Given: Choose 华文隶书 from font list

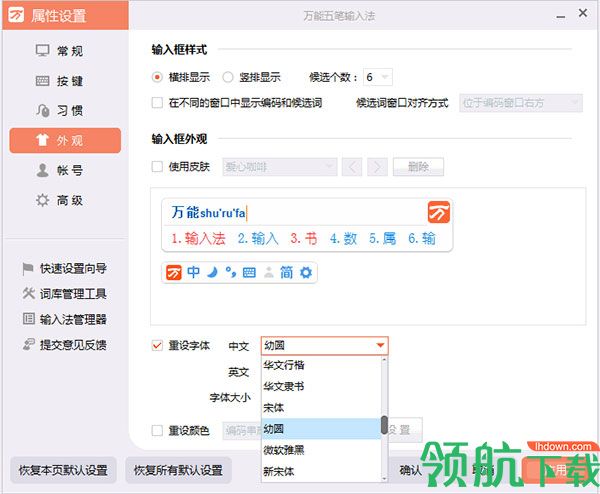Looking at the screenshot, I should pyautogui.click(x=321, y=386).
